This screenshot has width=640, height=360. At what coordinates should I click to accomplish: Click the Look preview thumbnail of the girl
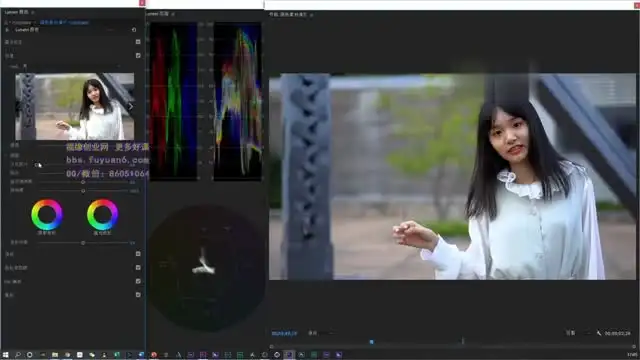(75, 106)
